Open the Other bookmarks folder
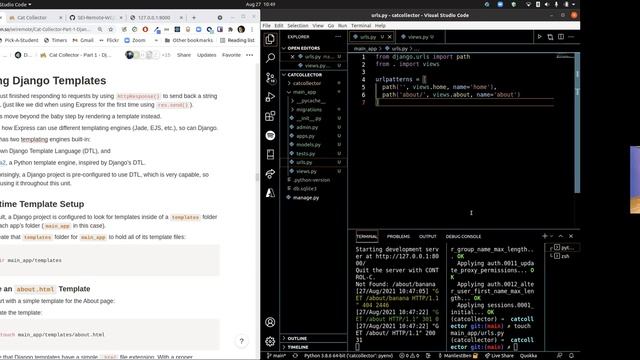The width and height of the screenshot is (640, 360). 189,40
